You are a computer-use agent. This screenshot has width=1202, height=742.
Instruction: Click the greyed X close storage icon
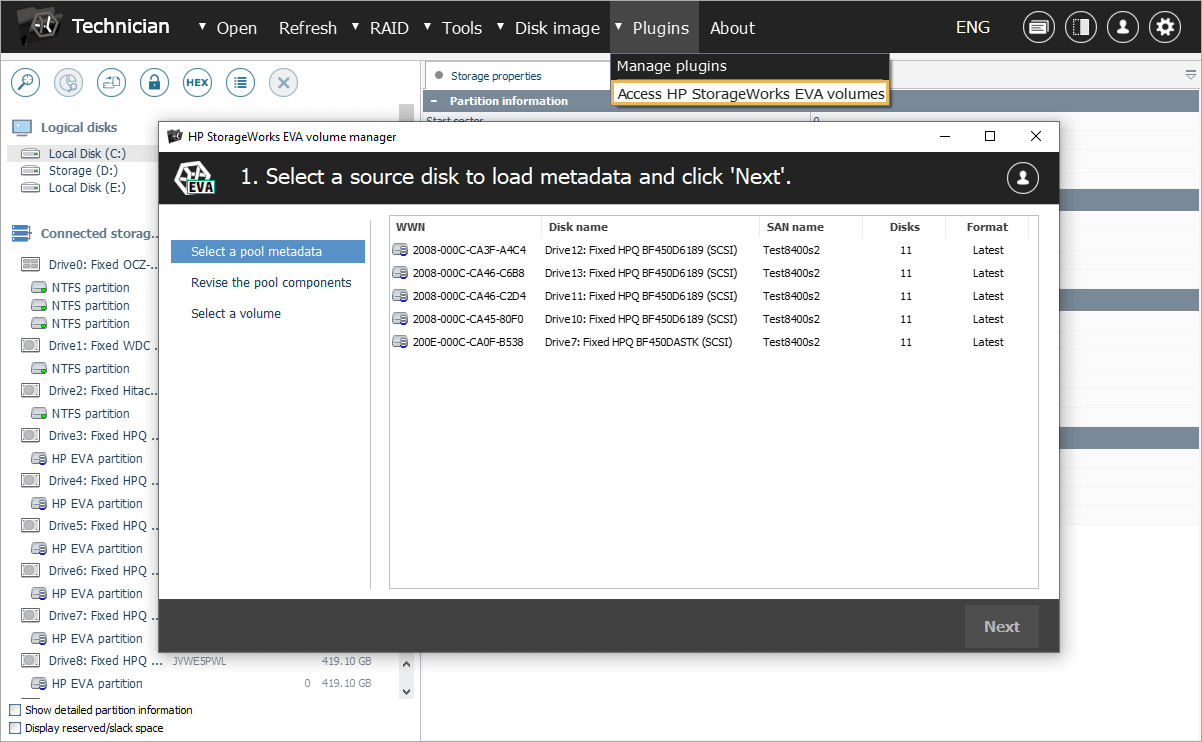[283, 83]
